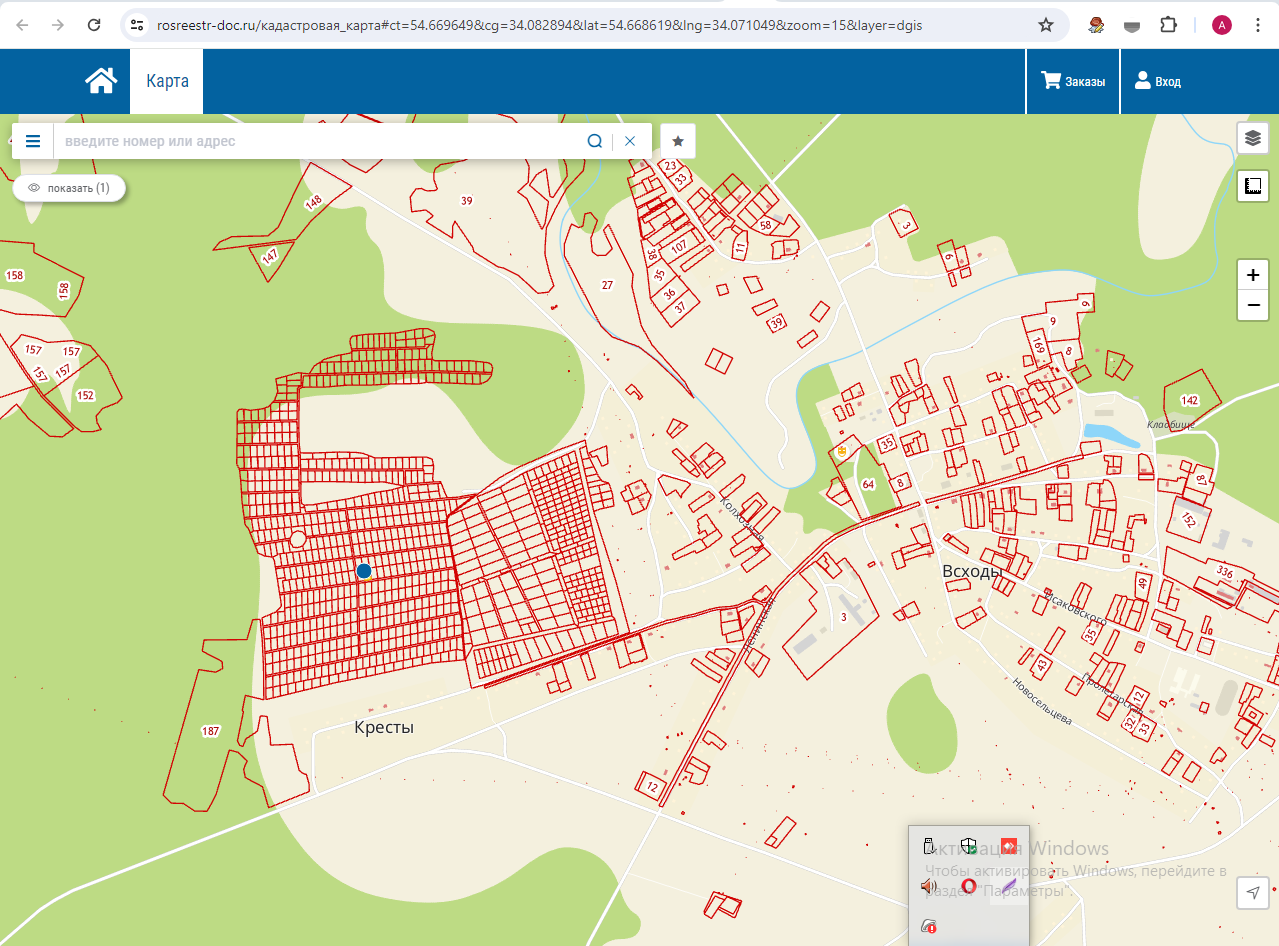Clear the search field with X icon
Image resolution: width=1279 pixels, height=946 pixels.
(630, 141)
